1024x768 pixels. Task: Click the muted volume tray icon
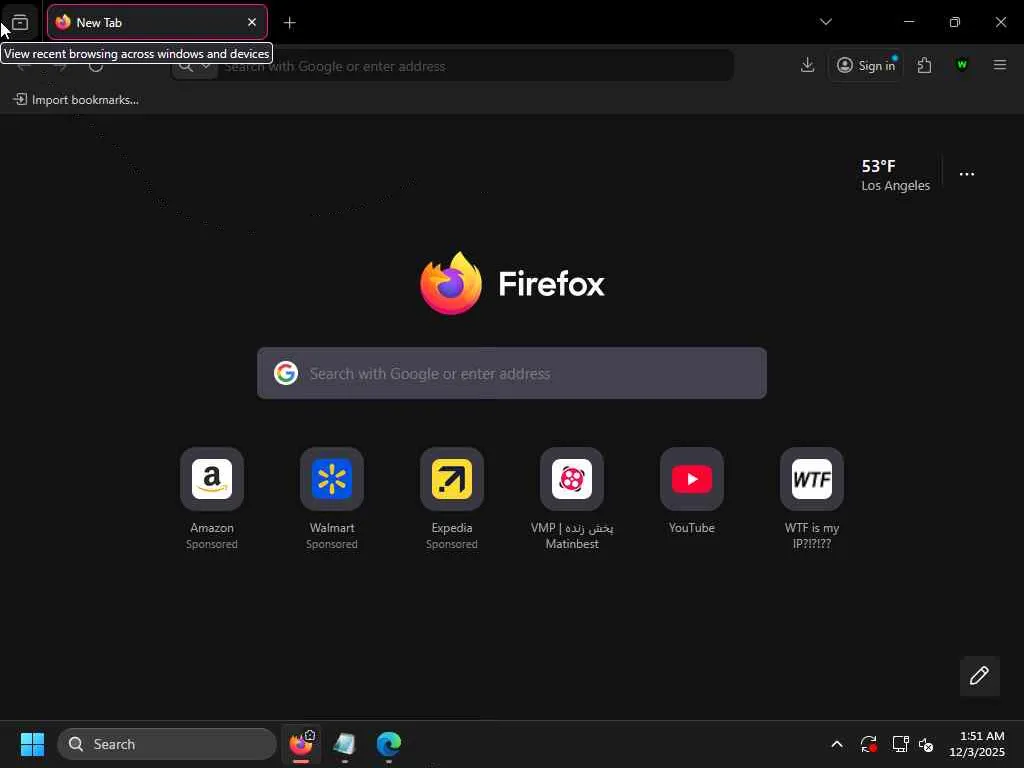coord(926,744)
